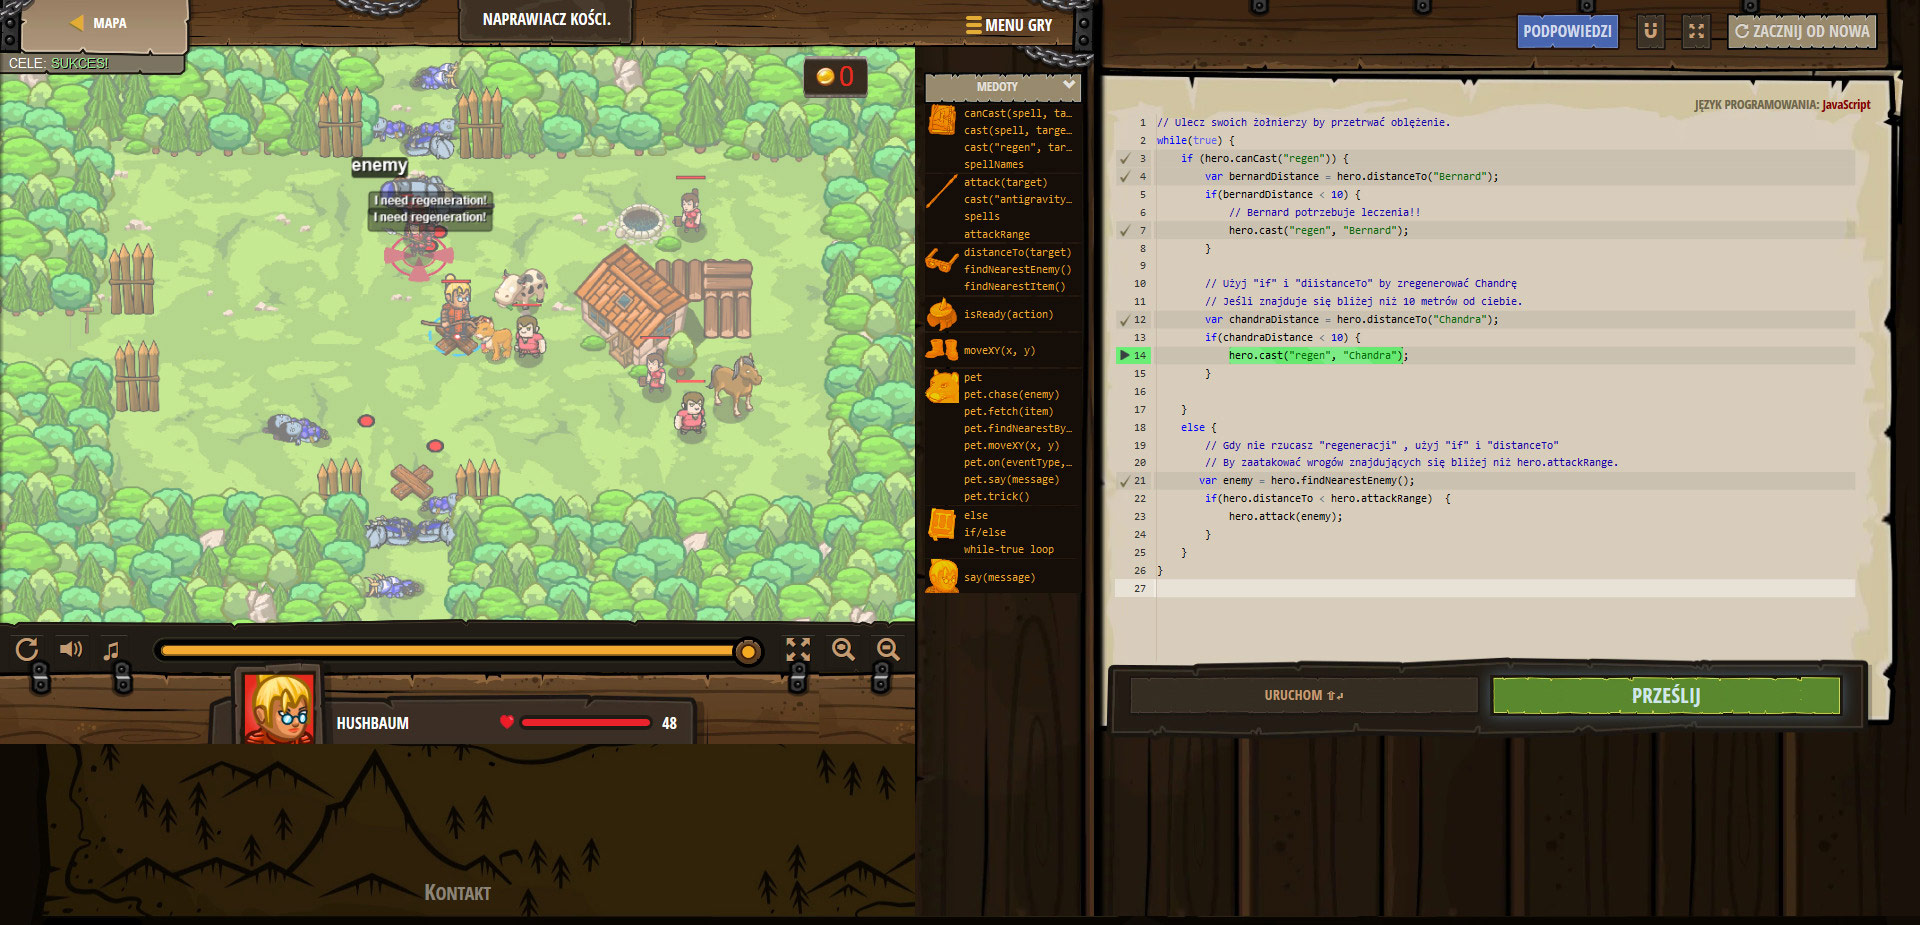Click the horse on the map
This screenshot has width=1920, height=925.
pyautogui.click(x=735, y=383)
